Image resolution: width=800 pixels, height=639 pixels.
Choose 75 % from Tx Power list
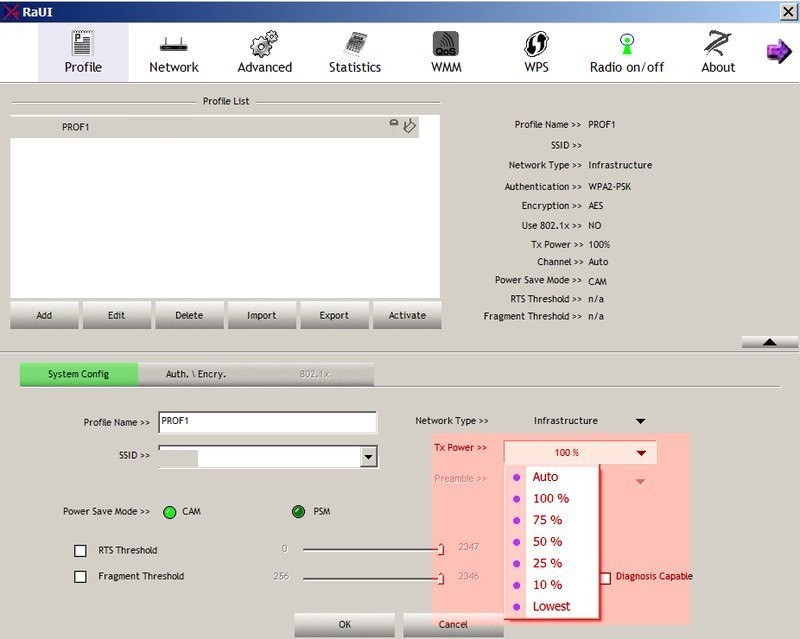[x=547, y=520]
